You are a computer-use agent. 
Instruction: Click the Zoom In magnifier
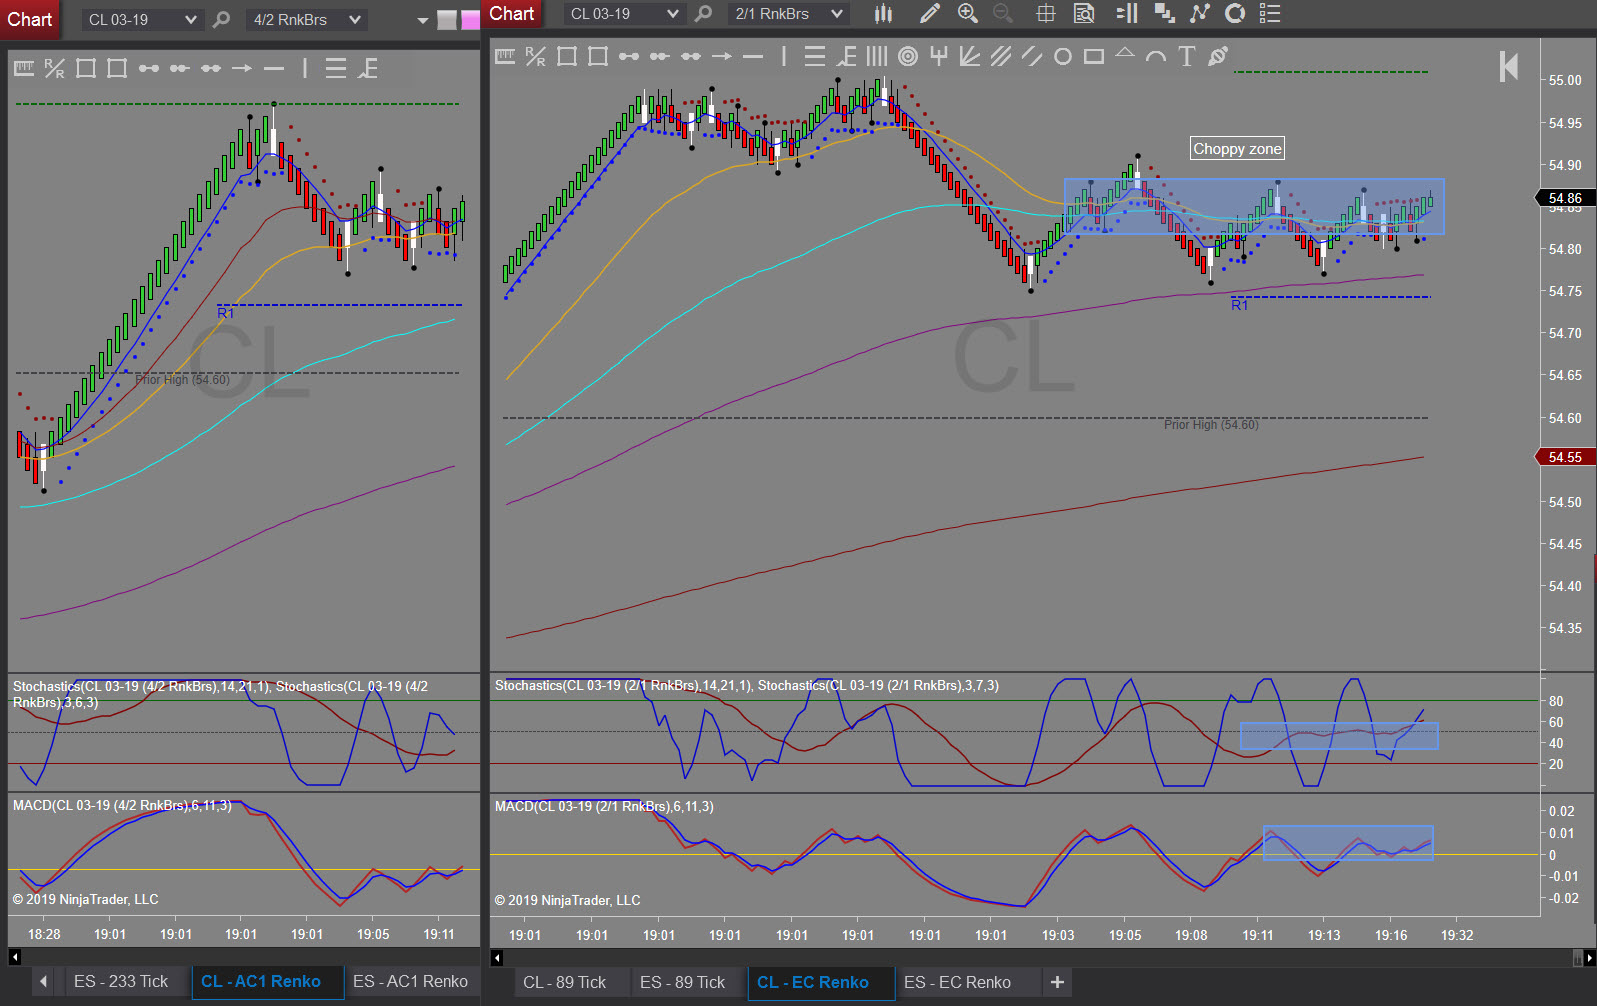click(967, 13)
